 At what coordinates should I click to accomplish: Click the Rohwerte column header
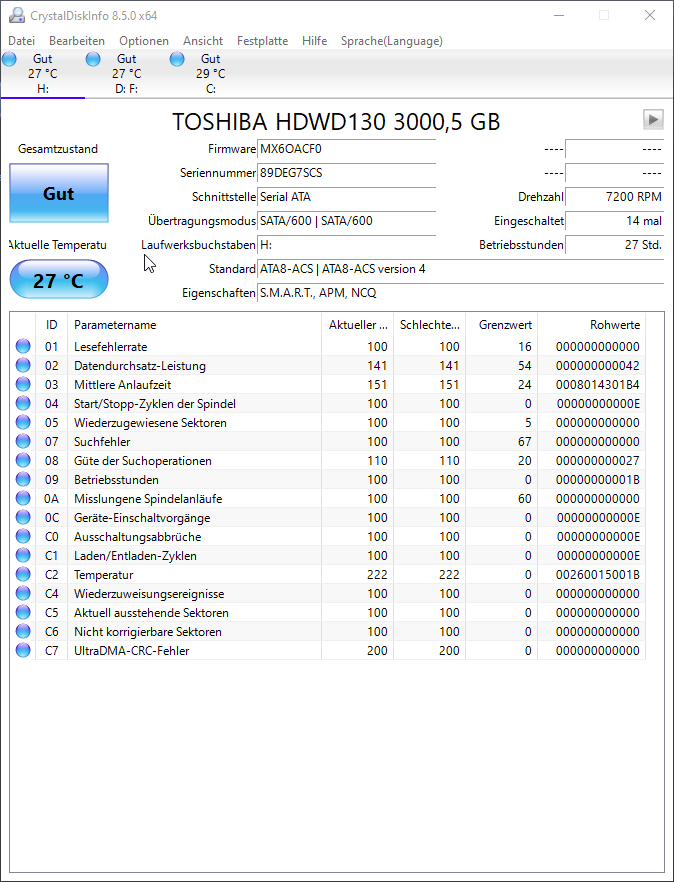pyautogui.click(x=591, y=325)
